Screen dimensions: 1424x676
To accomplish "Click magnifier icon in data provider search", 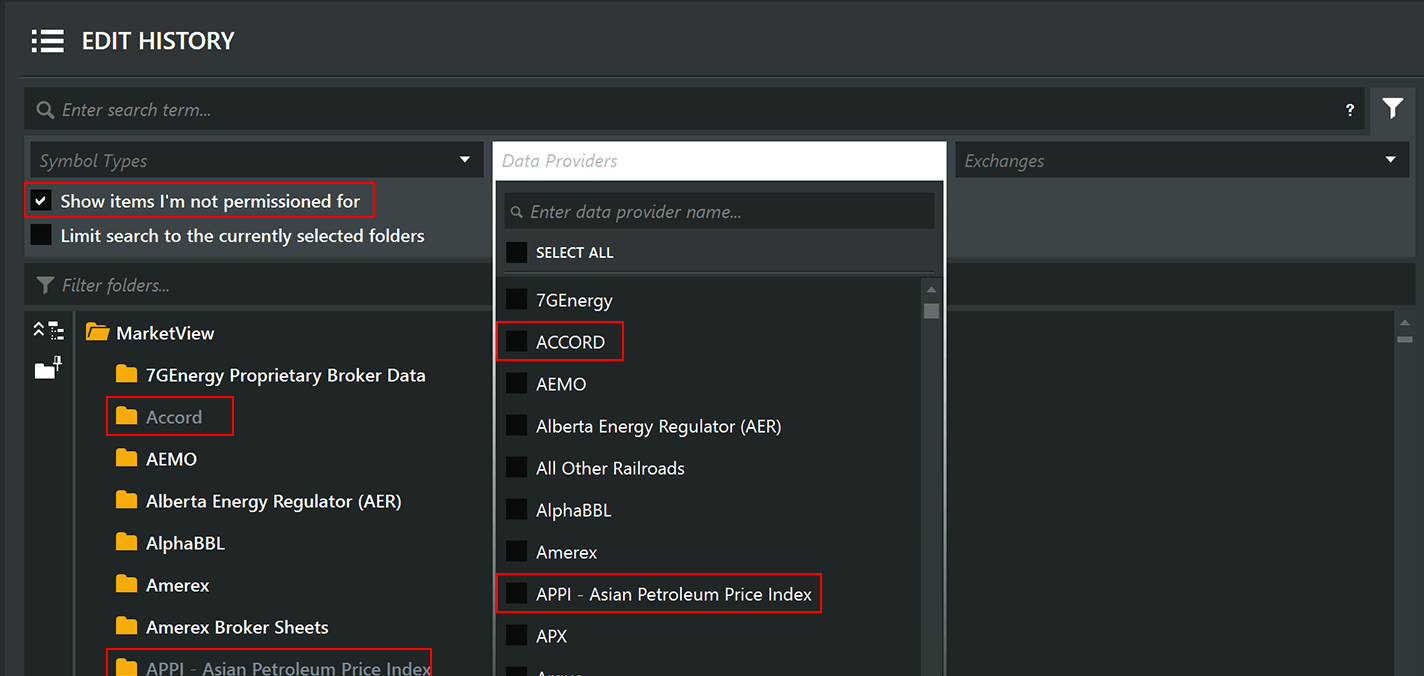I will point(517,212).
